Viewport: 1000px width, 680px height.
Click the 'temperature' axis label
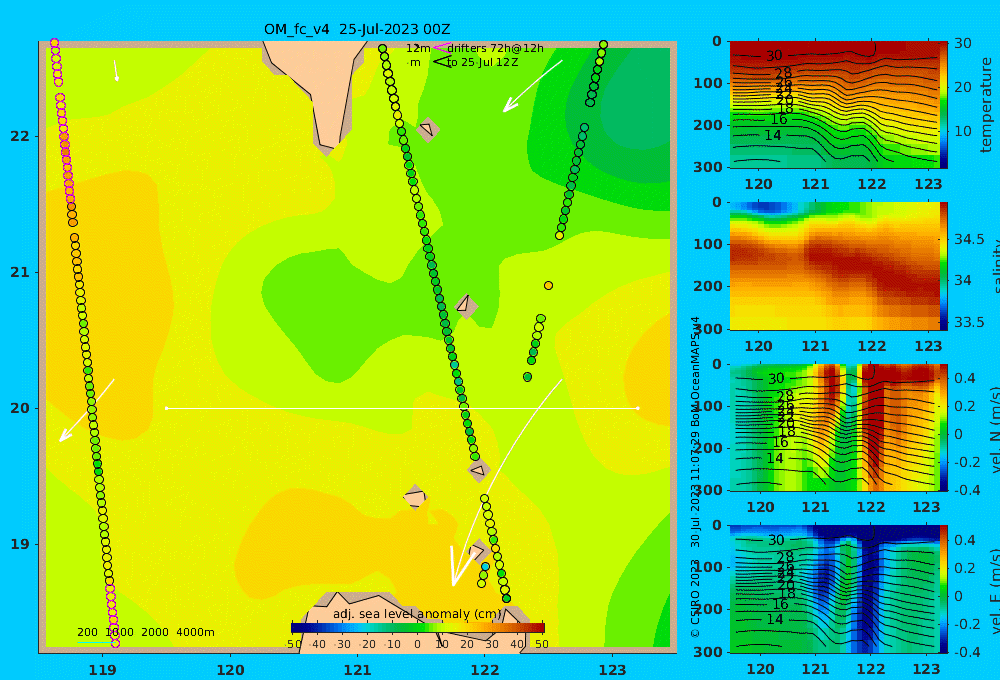(x=987, y=105)
